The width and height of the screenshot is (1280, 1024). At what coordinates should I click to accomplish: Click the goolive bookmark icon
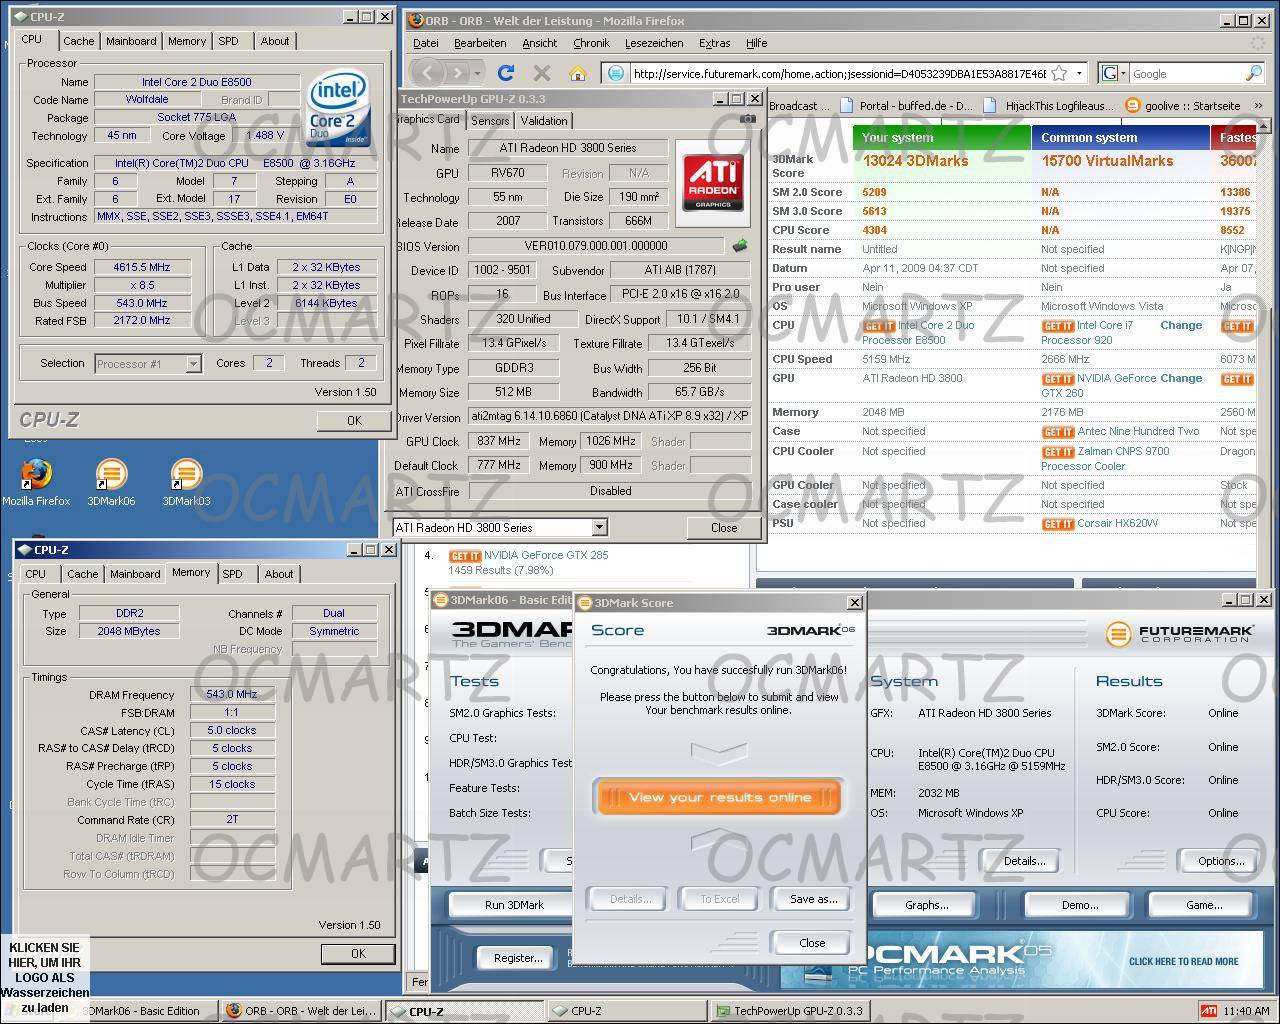pos(1132,105)
